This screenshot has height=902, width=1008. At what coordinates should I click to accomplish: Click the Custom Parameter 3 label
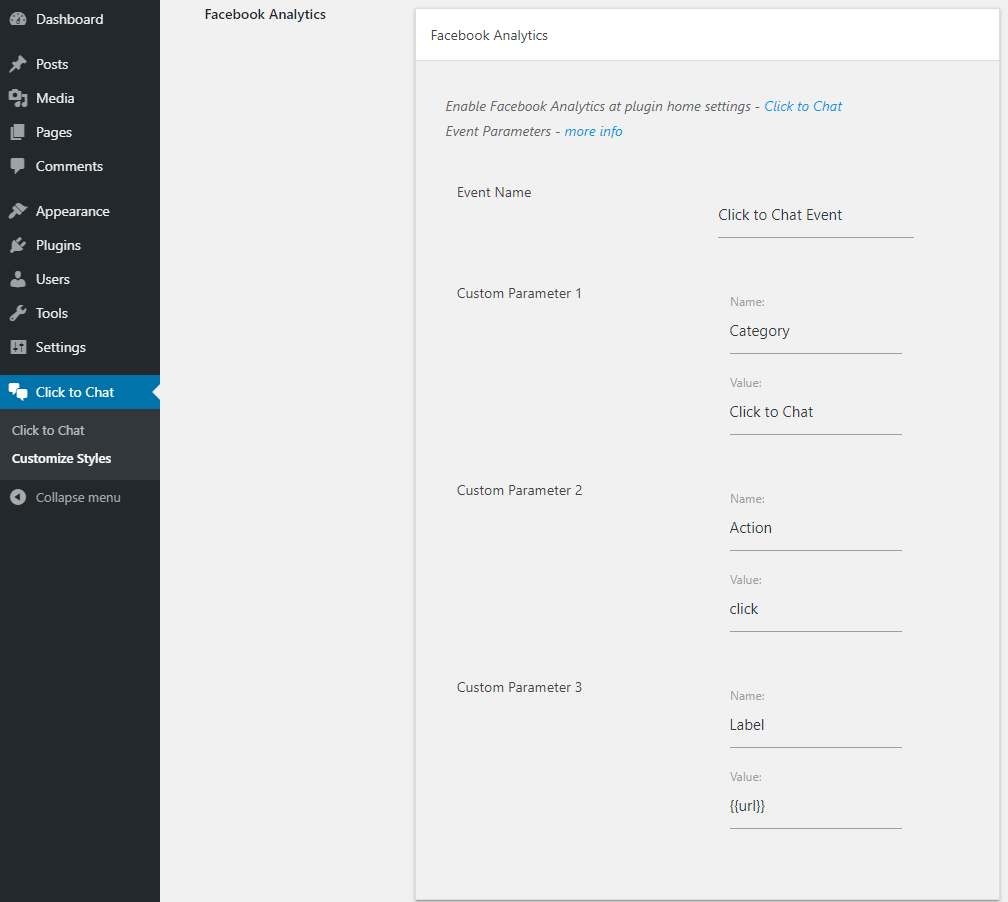pyautogui.click(x=519, y=687)
